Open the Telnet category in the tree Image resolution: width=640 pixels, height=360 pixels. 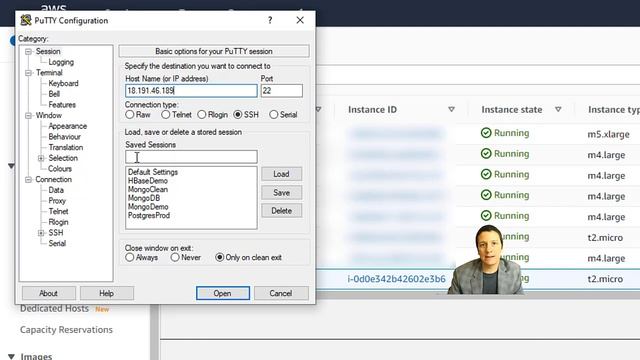click(x=58, y=211)
